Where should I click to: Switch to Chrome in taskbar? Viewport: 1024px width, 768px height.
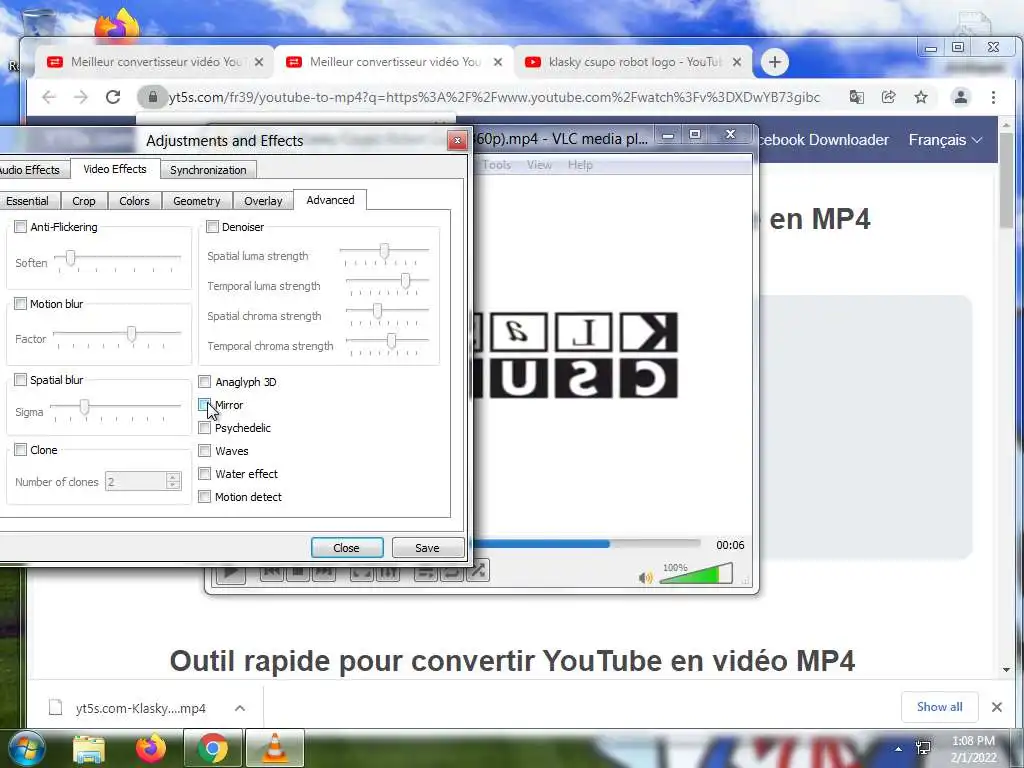click(x=212, y=748)
